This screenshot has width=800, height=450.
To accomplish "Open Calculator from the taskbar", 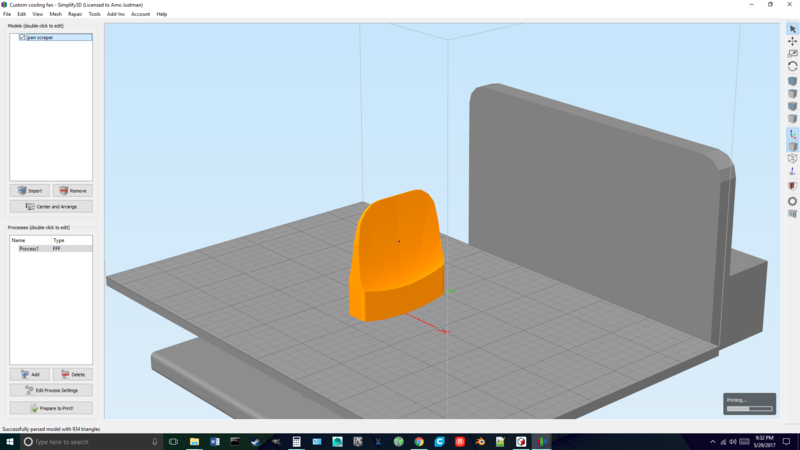I will 296,442.
